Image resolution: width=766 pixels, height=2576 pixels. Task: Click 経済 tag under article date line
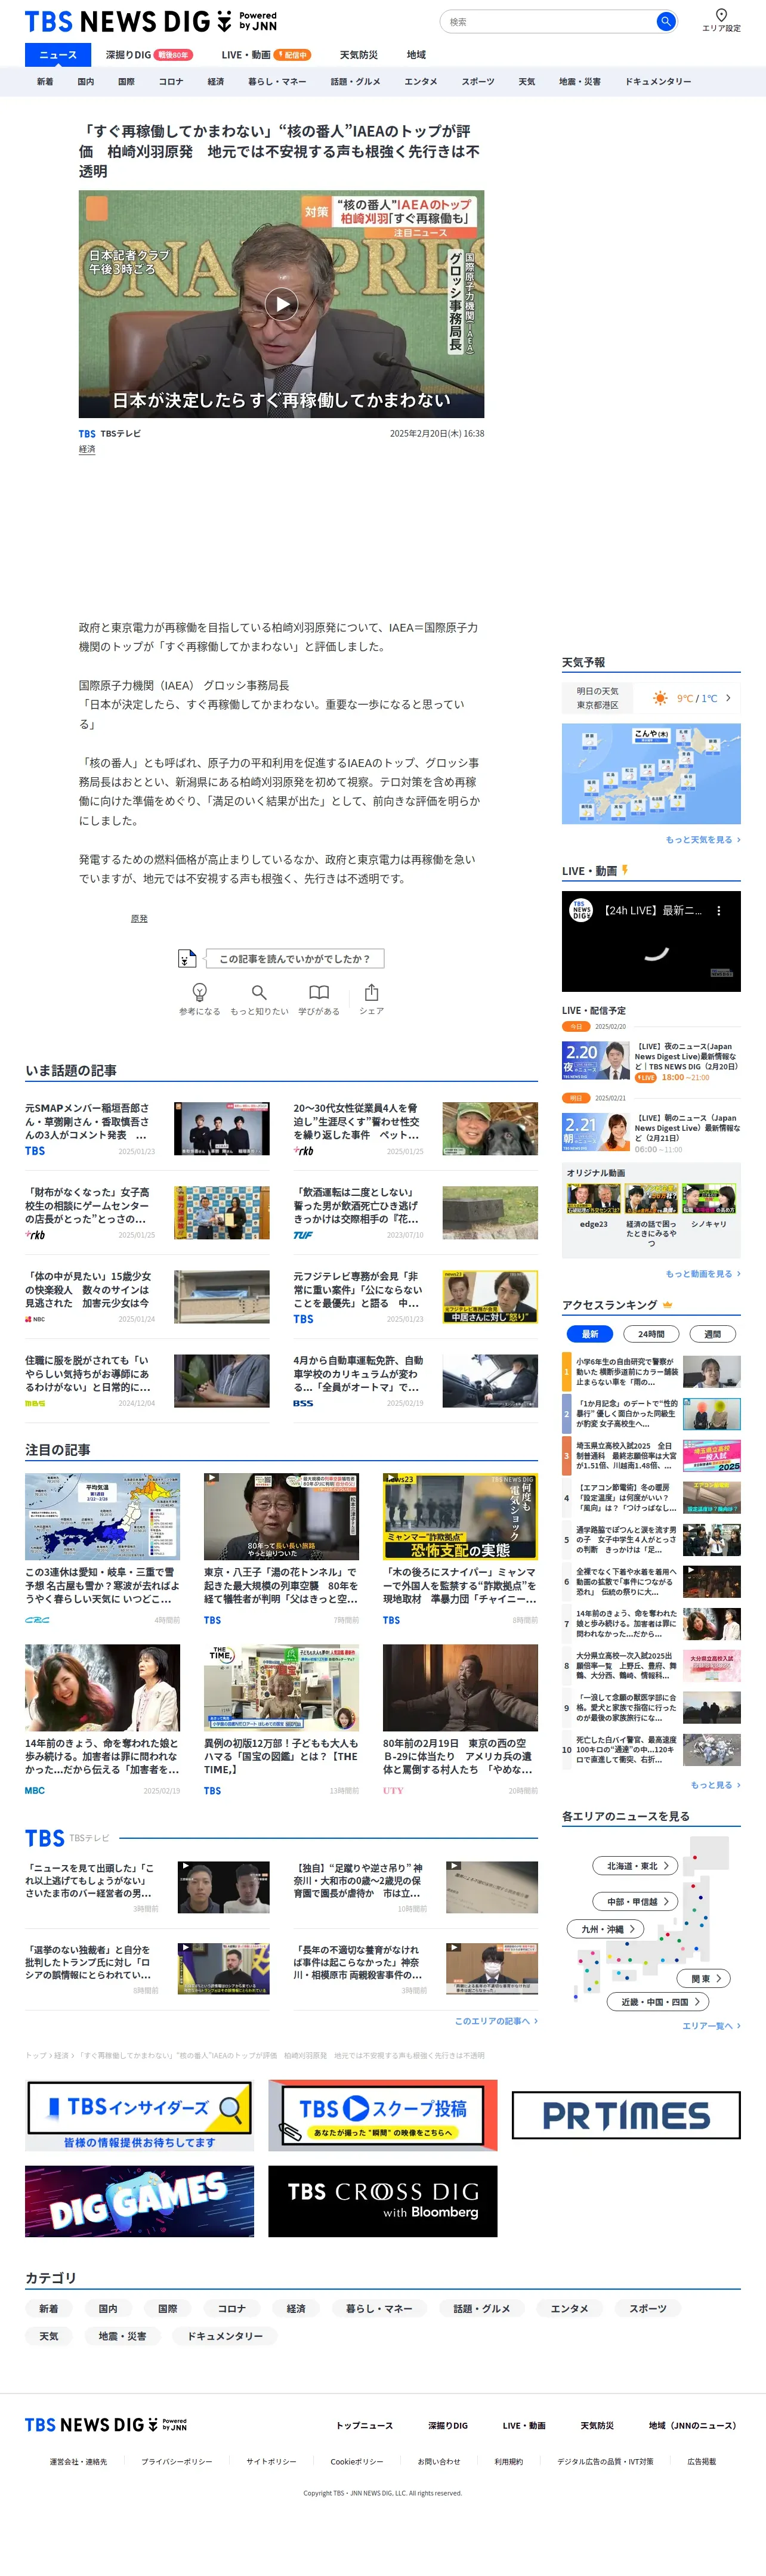click(x=87, y=449)
